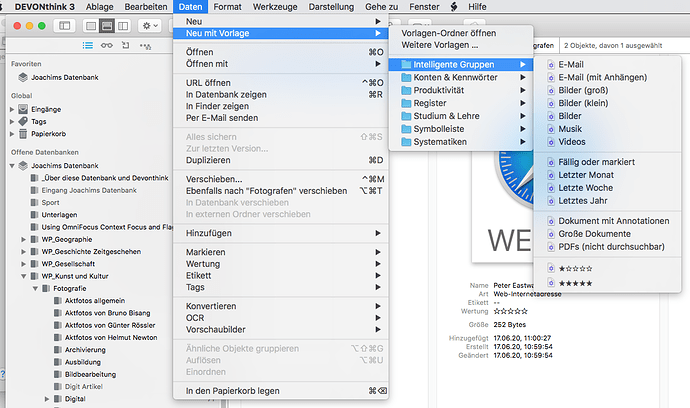Viewport: 690px width, 408px height.
Task: Open the Intelligente Gruppen folder submenu
Action: [x=461, y=65]
